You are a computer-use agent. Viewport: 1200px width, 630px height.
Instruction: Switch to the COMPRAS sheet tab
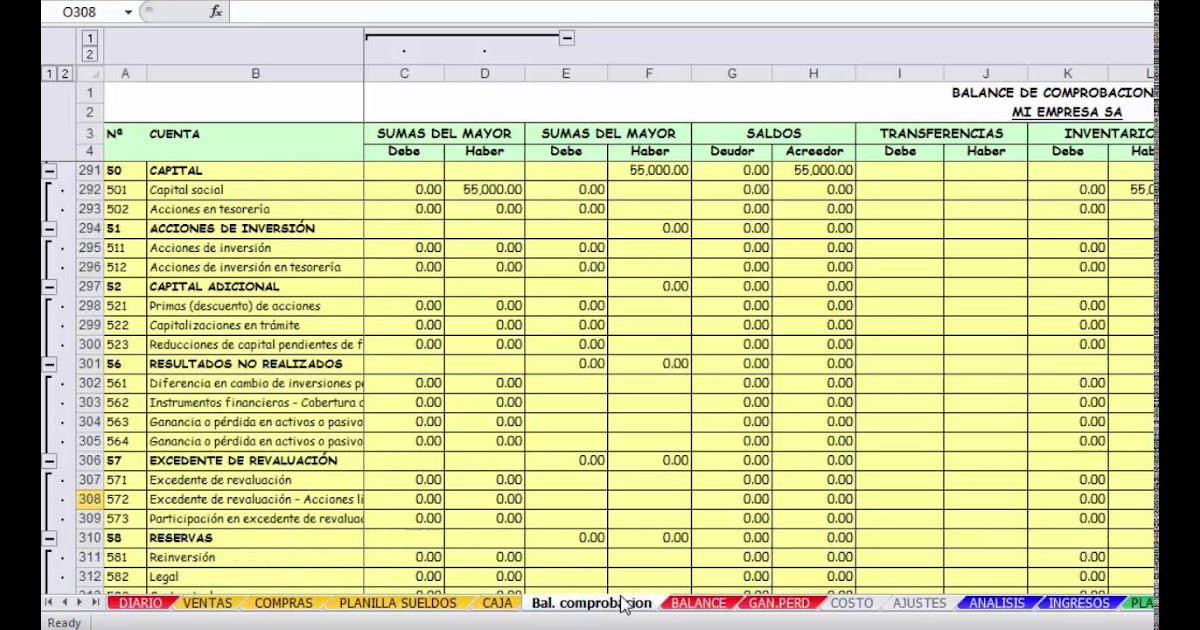284,603
